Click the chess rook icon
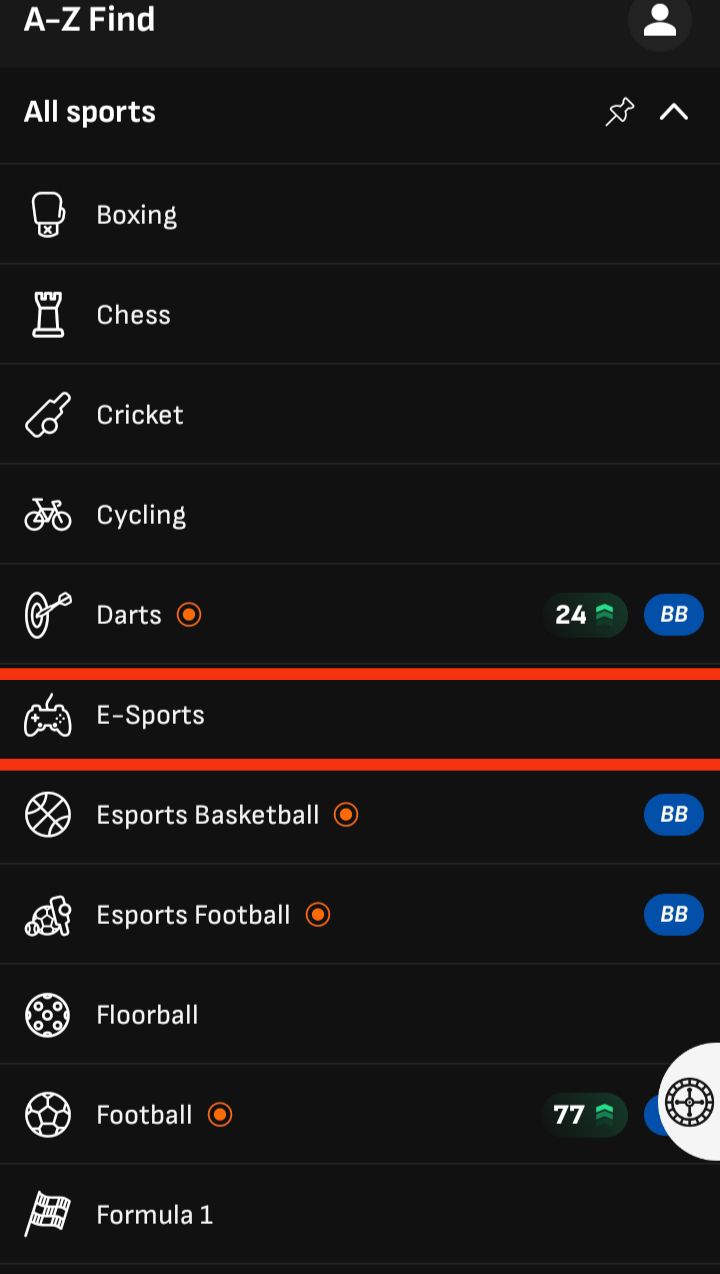Viewport: 720px width, 1274px height. (48, 314)
